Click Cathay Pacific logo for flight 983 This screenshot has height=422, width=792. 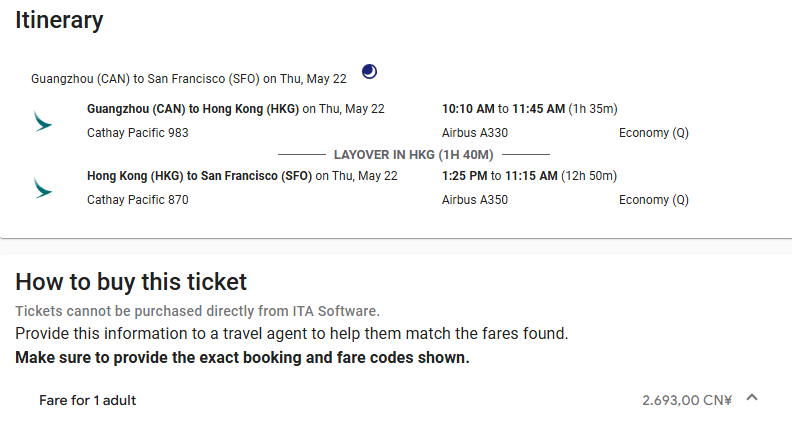pos(43,122)
